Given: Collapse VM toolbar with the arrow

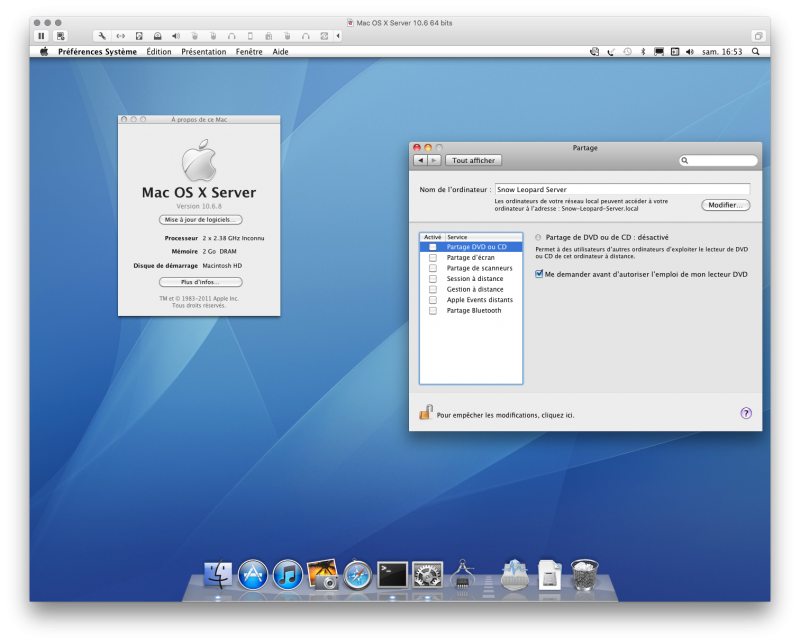Looking at the screenshot, I should tap(338, 36).
